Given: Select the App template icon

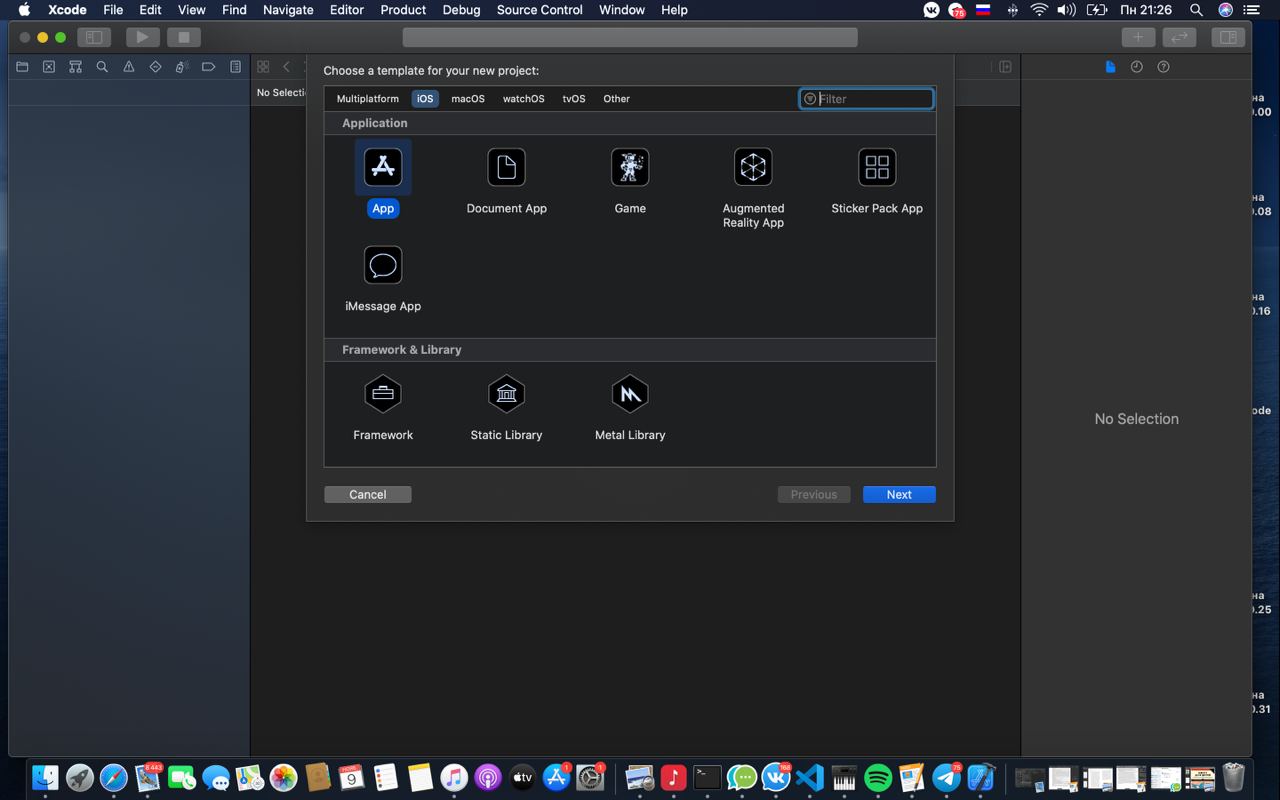Looking at the screenshot, I should (383, 167).
